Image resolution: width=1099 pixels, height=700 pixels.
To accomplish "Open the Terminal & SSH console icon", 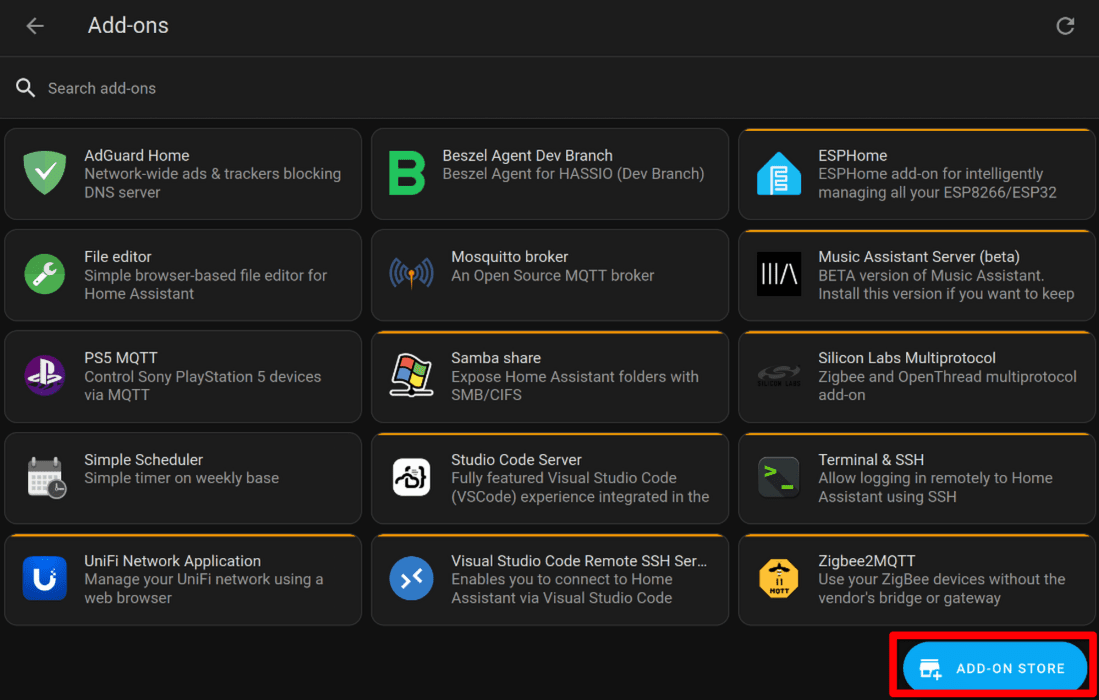I will click(x=779, y=477).
